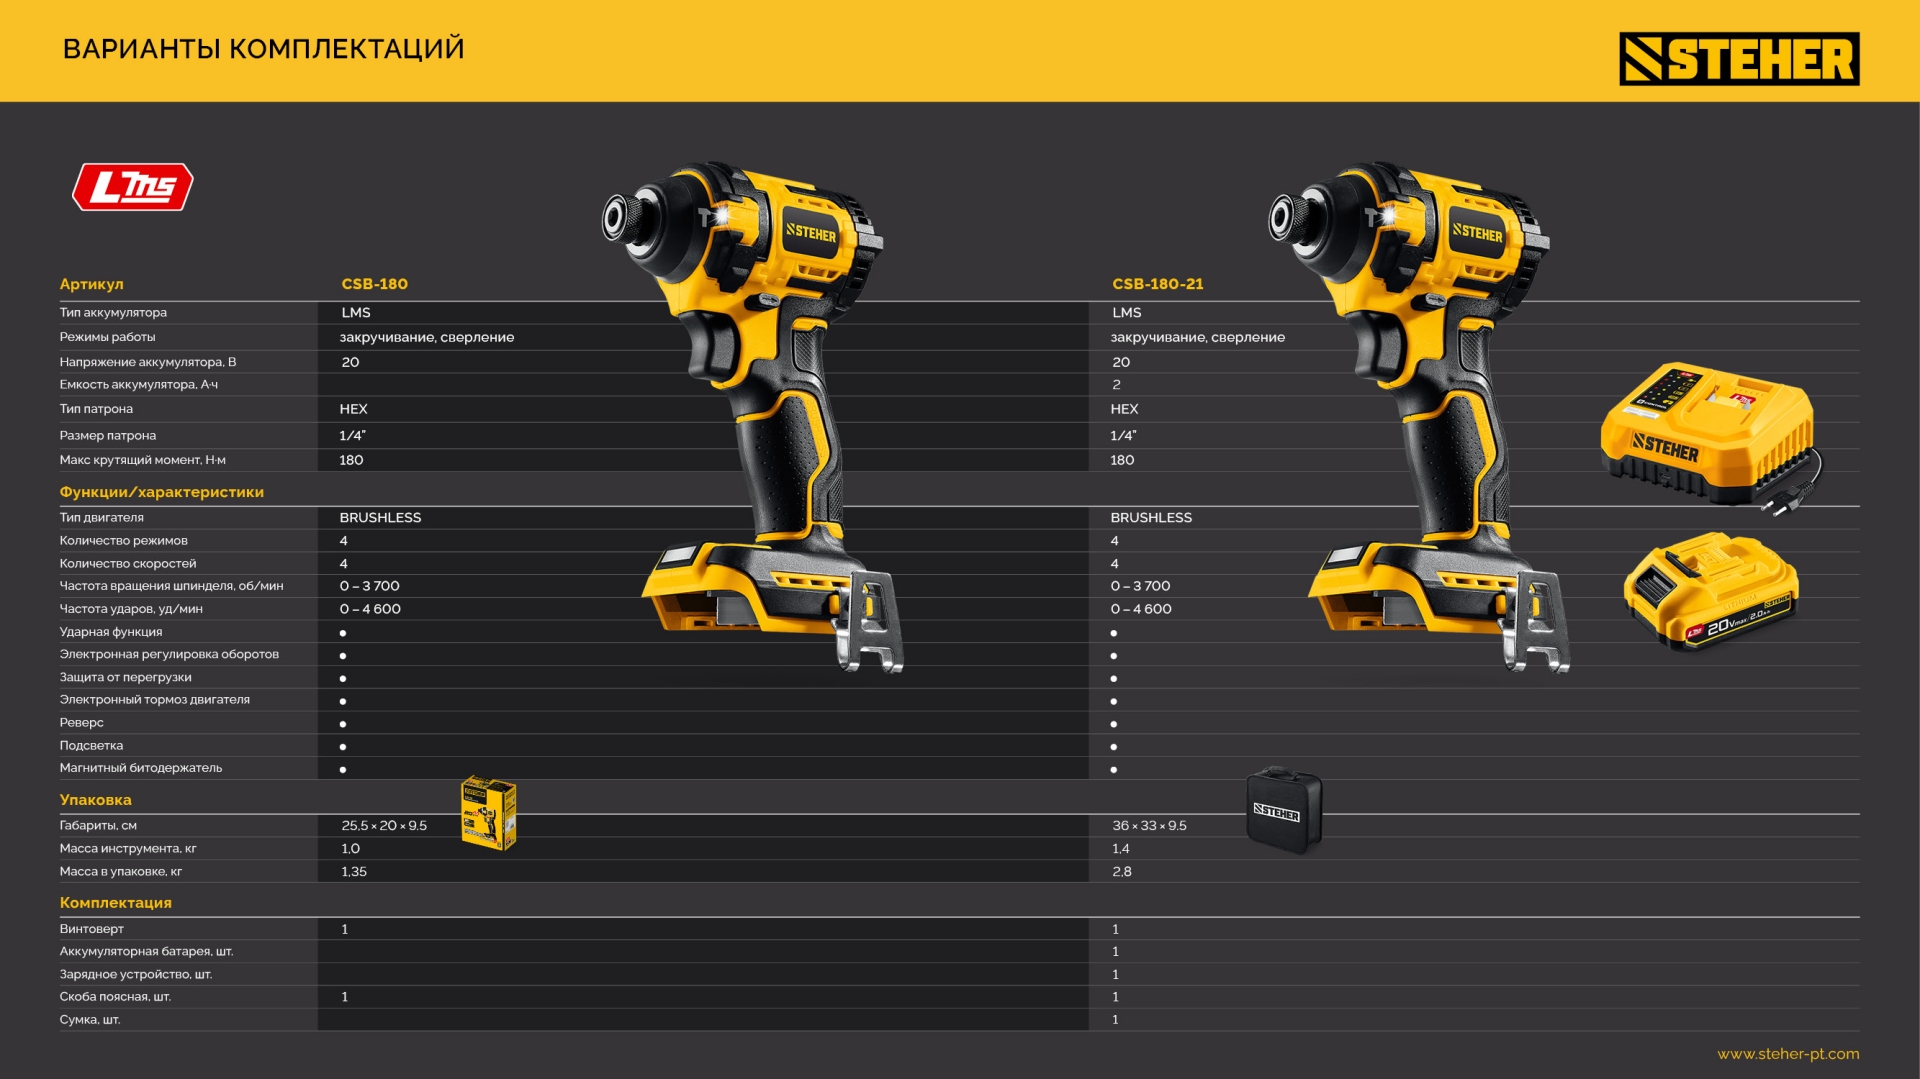1920x1079 pixels.
Task: Click the Ударная функция dot under CSB-180
Action: [343, 633]
